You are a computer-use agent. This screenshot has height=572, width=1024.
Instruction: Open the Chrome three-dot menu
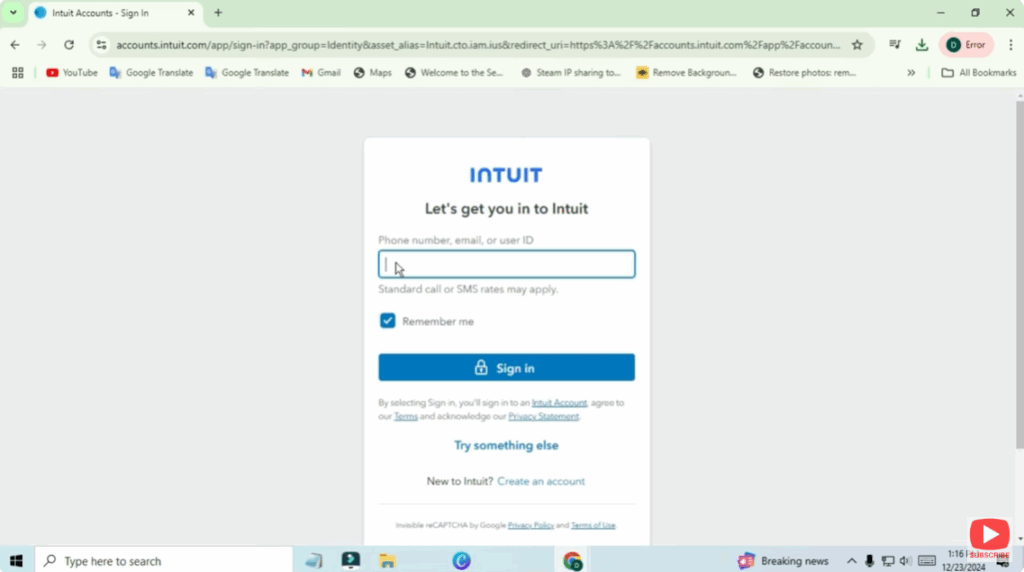(x=1010, y=44)
